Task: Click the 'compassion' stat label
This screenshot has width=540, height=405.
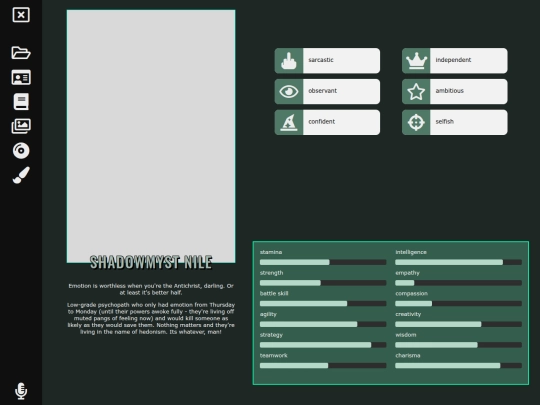Action: point(412,294)
